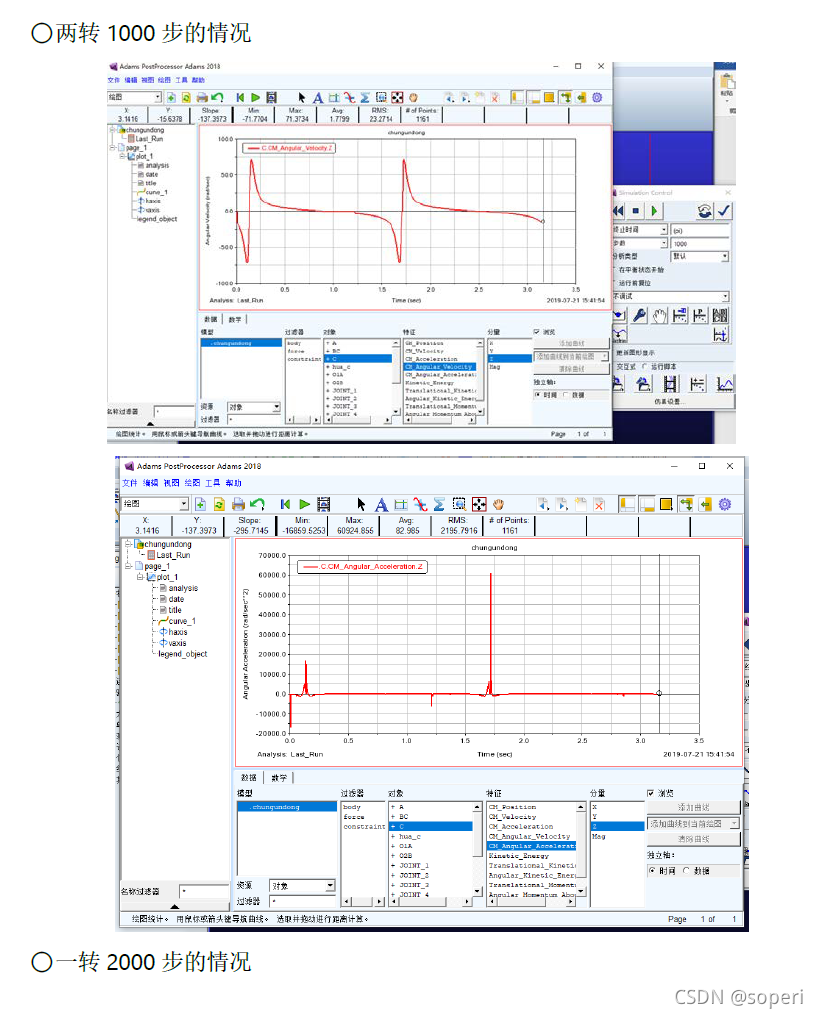Viewport: 818px width, 1018px height.
Task: Click film-strip record icon in Angular Acceleration window
Action: coord(323,504)
